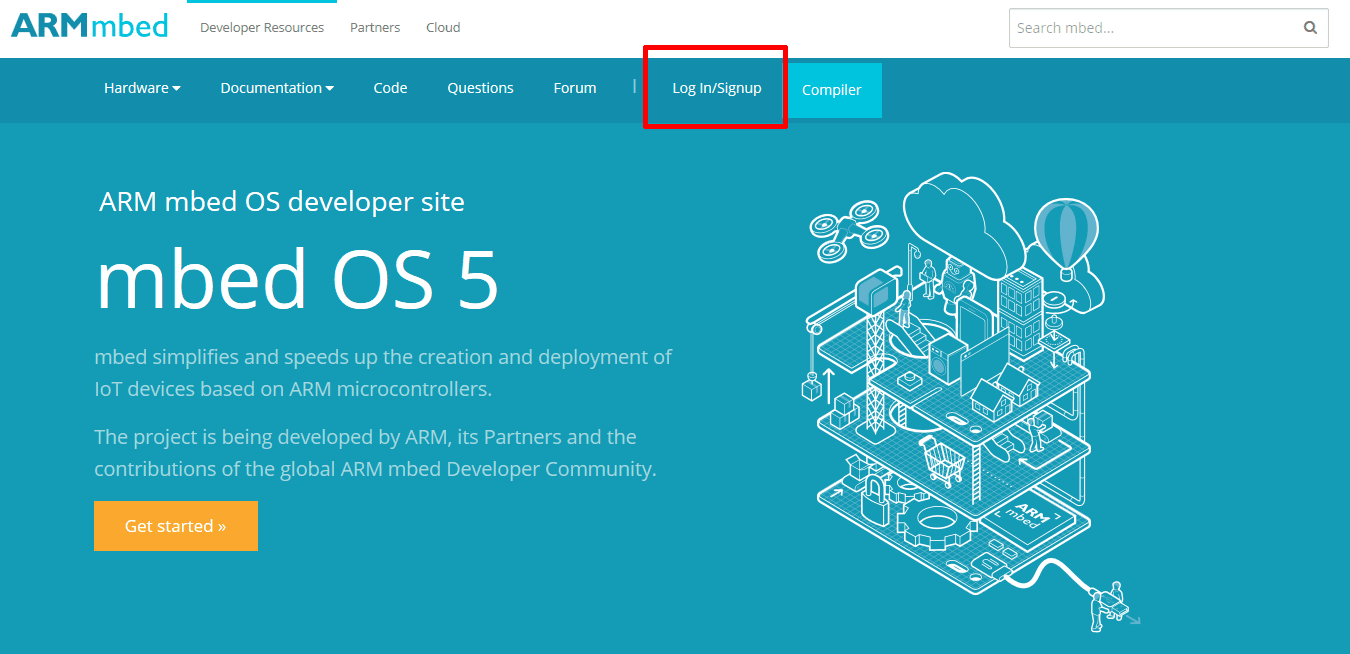Viewport: 1350px width, 654px height.
Task: Click the ARM mbed OS developer site text
Action: (282, 202)
